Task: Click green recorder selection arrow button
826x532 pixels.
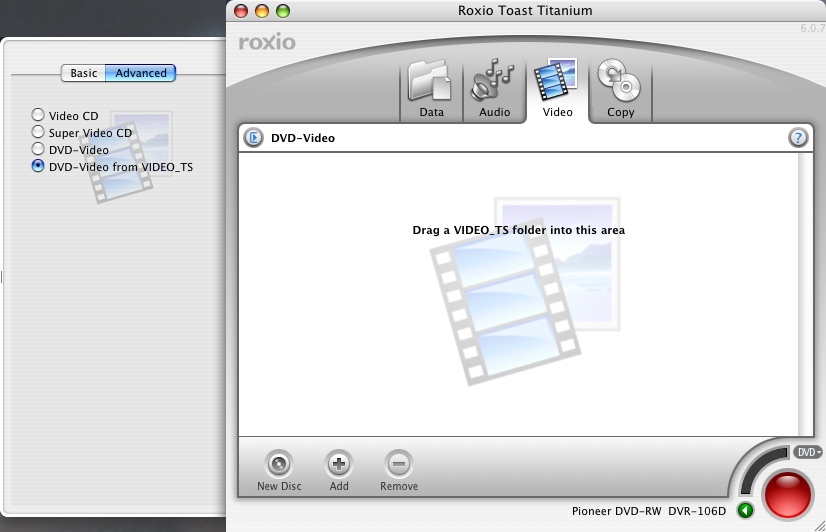Action: pos(745,510)
